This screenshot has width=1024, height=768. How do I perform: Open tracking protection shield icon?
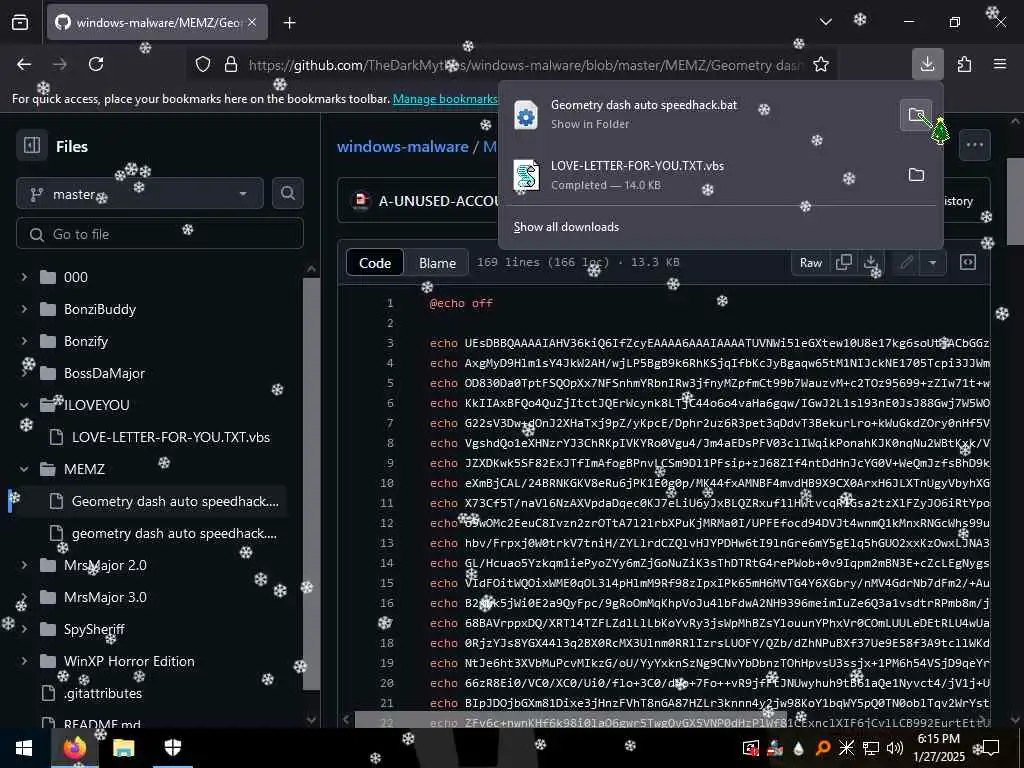click(x=203, y=65)
